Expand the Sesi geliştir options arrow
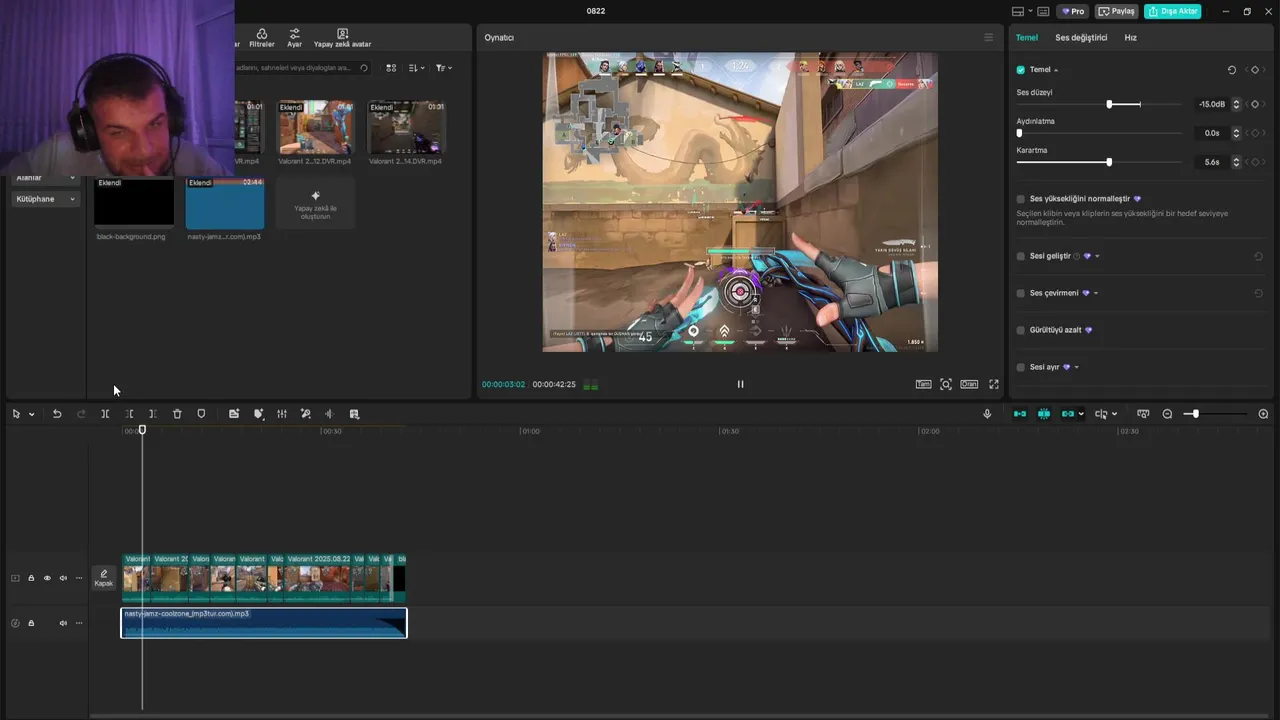This screenshot has height=720, width=1280. tap(1097, 256)
